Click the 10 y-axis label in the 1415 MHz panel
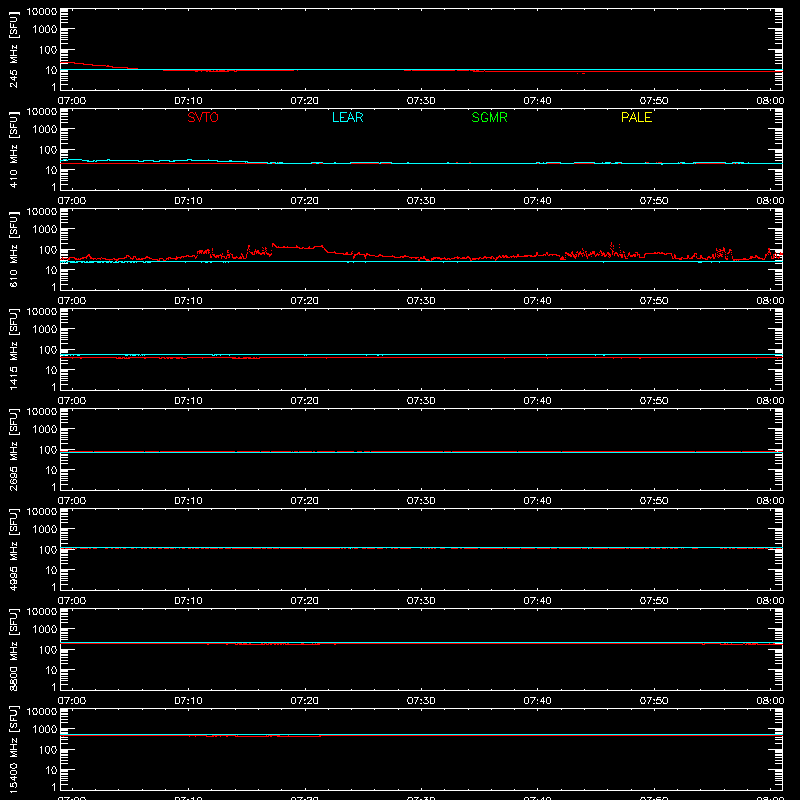The width and height of the screenshot is (800, 800). 51,370
